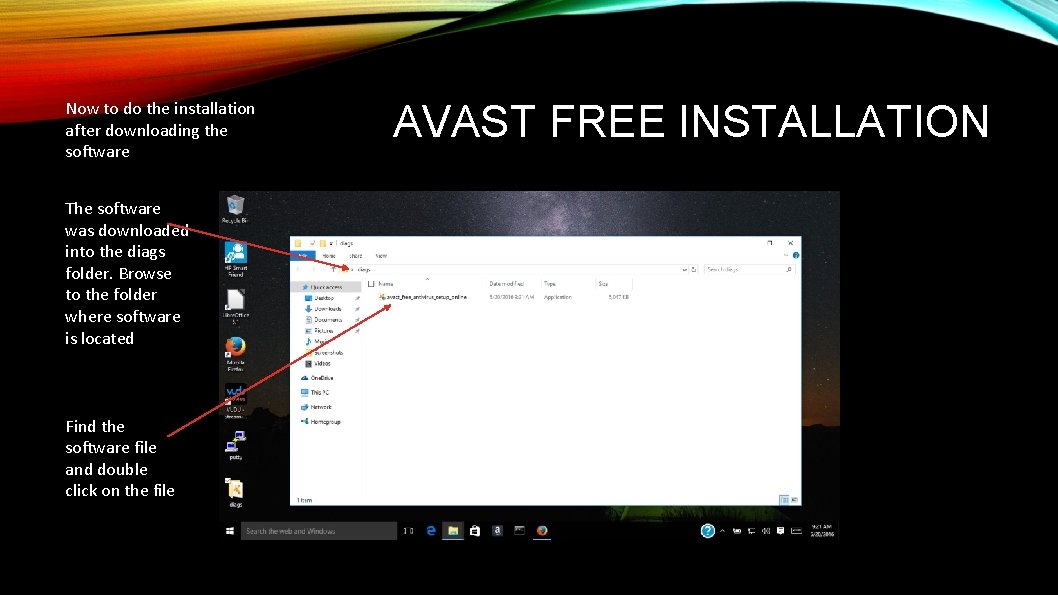Select This PC in the sidebar

tap(315, 392)
